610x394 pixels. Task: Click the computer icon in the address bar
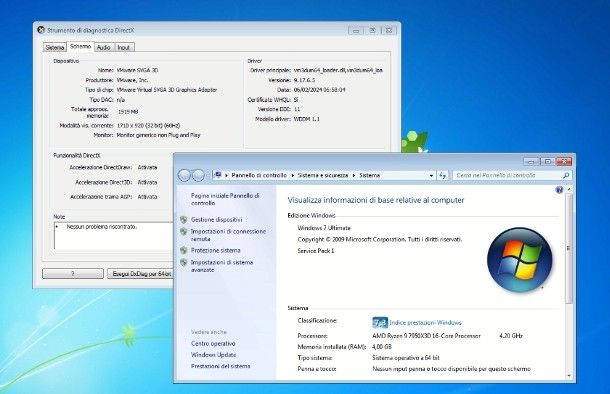click(218, 175)
